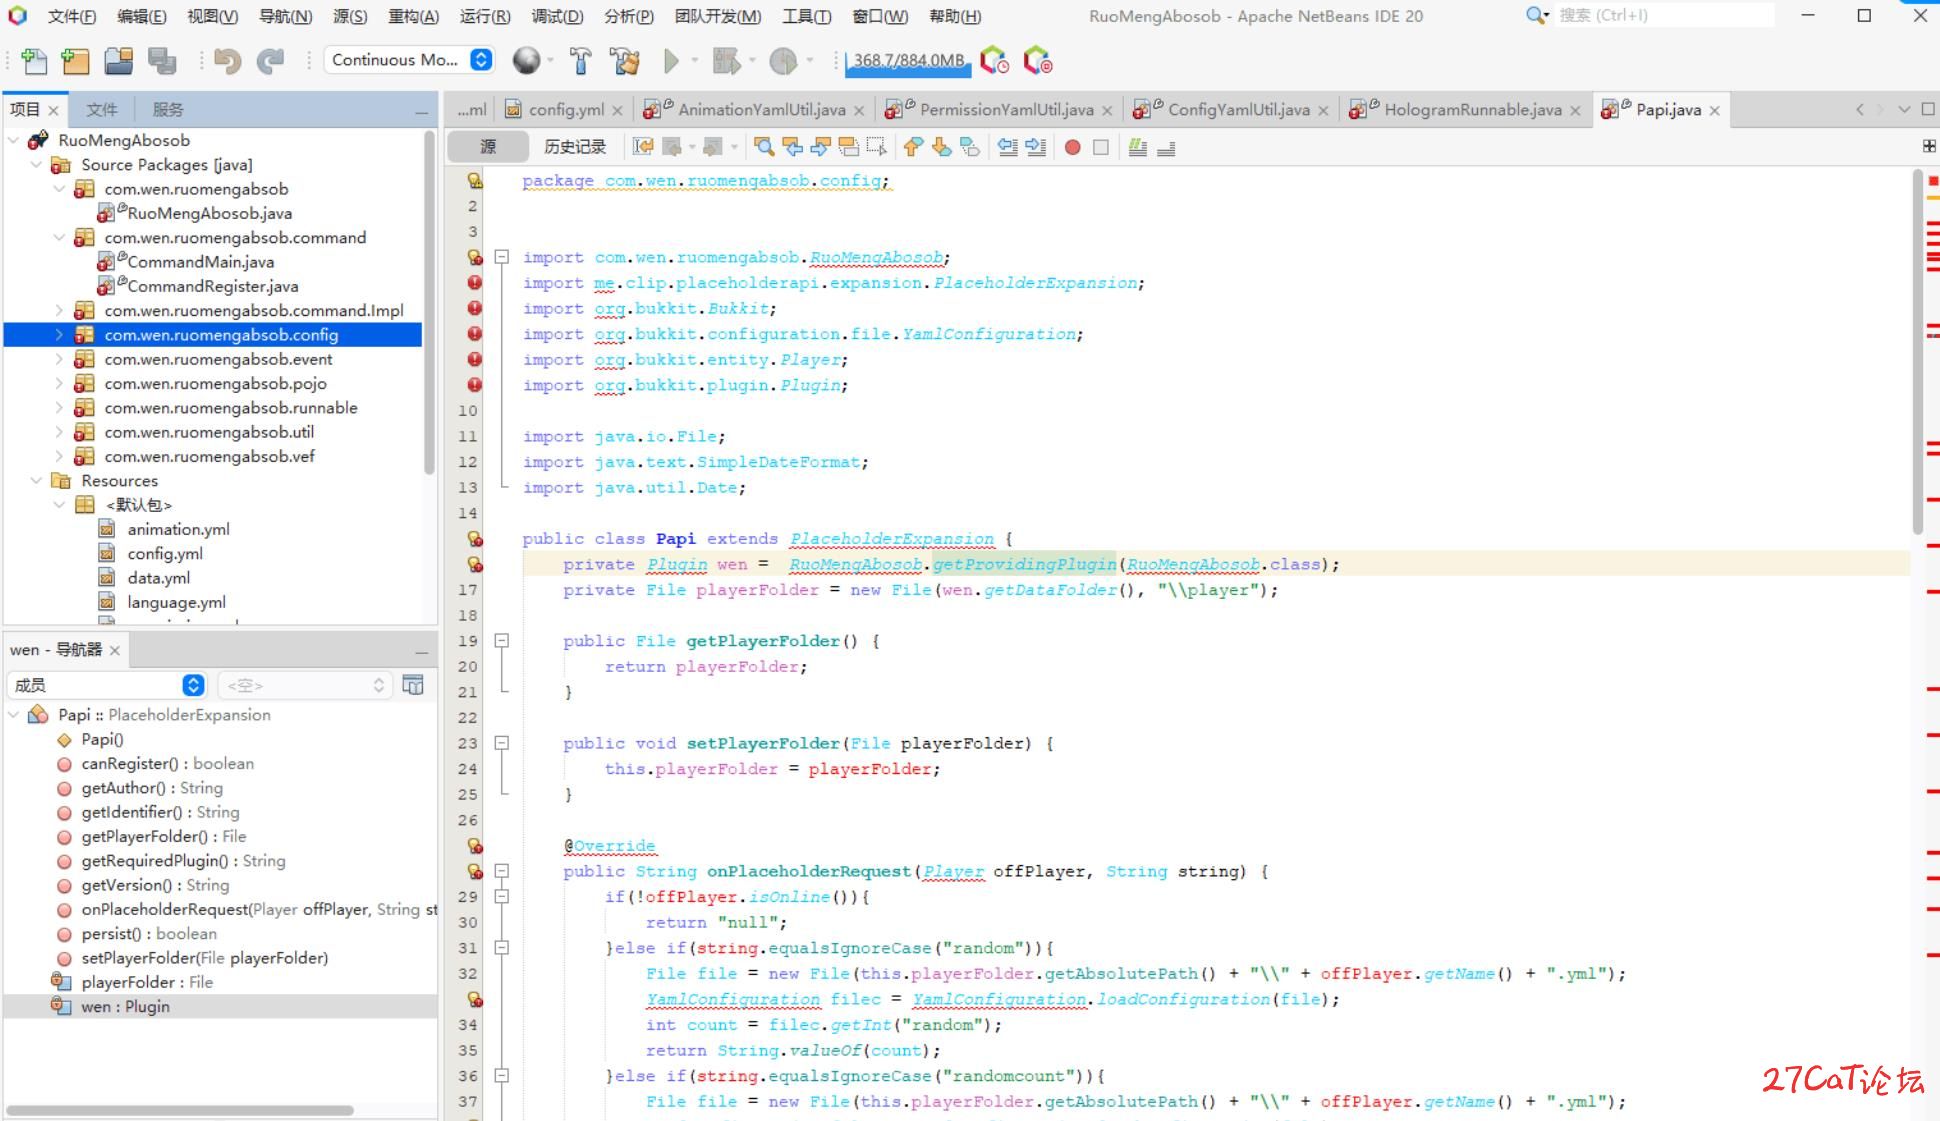The width and height of the screenshot is (1940, 1121).
Task: Switch to the 服务 Services panel tab
Action: click(x=168, y=110)
